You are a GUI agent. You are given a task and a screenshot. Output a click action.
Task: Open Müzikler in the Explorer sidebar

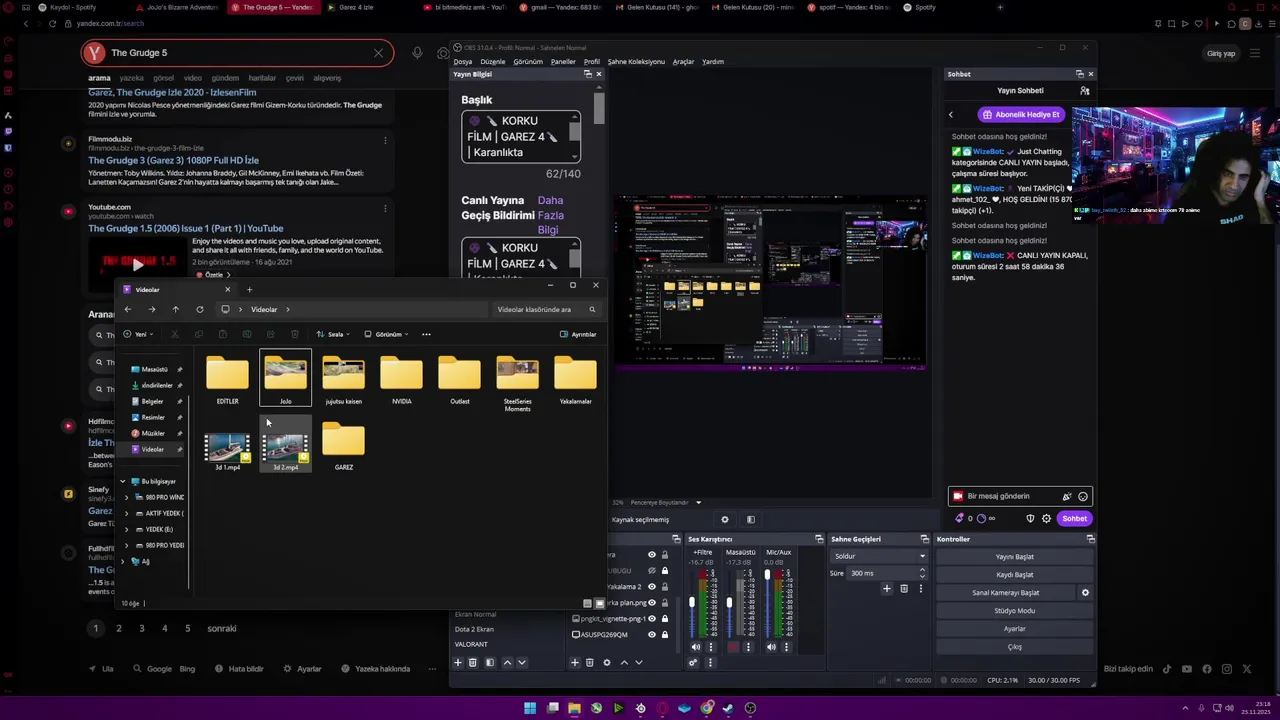point(152,433)
